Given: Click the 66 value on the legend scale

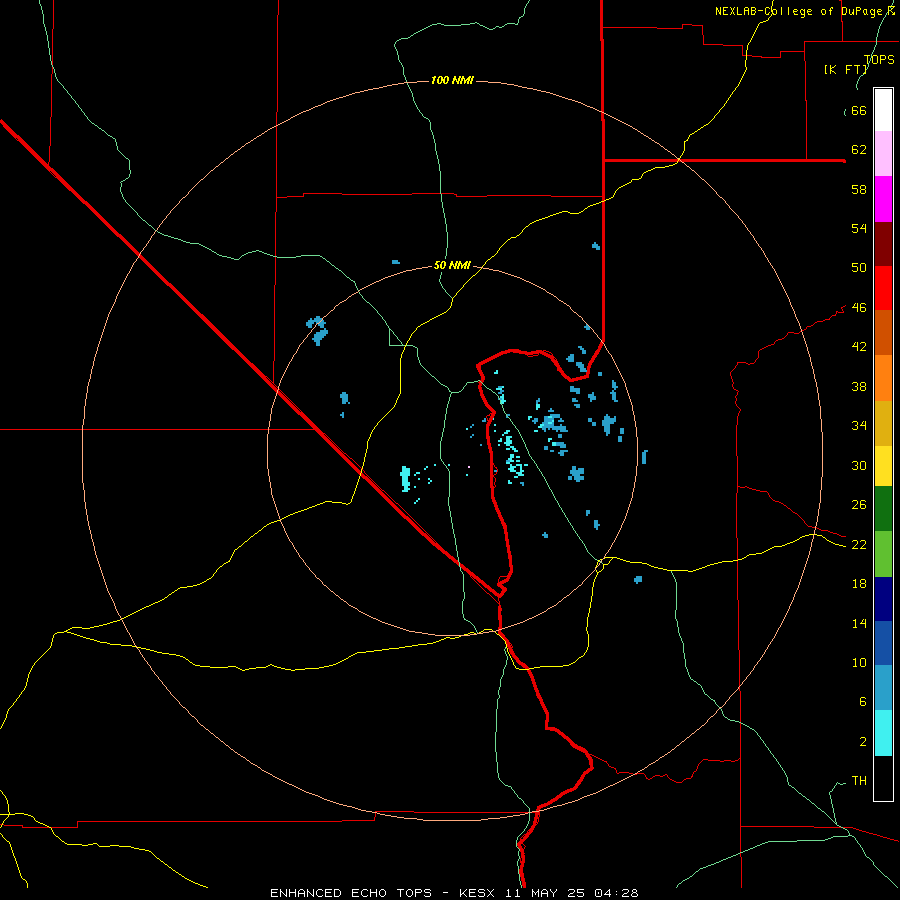Looking at the screenshot, I should pyautogui.click(x=859, y=110).
